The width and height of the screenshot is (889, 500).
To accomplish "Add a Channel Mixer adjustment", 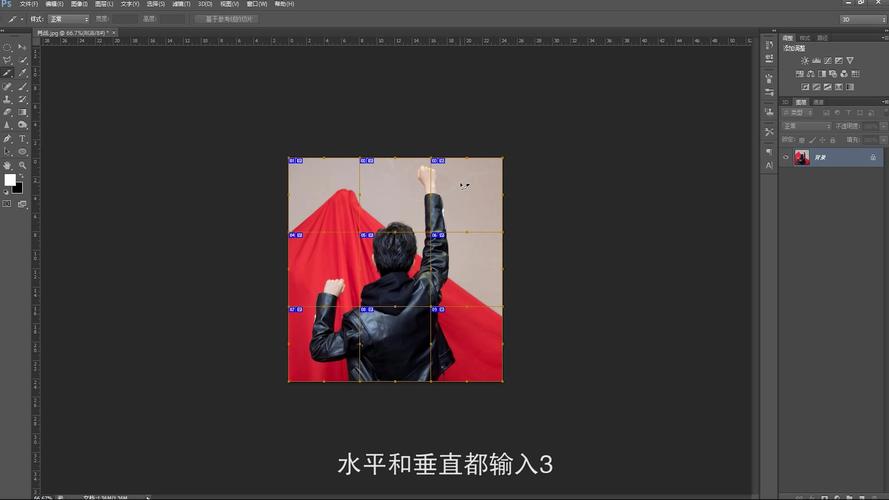I will point(844,74).
